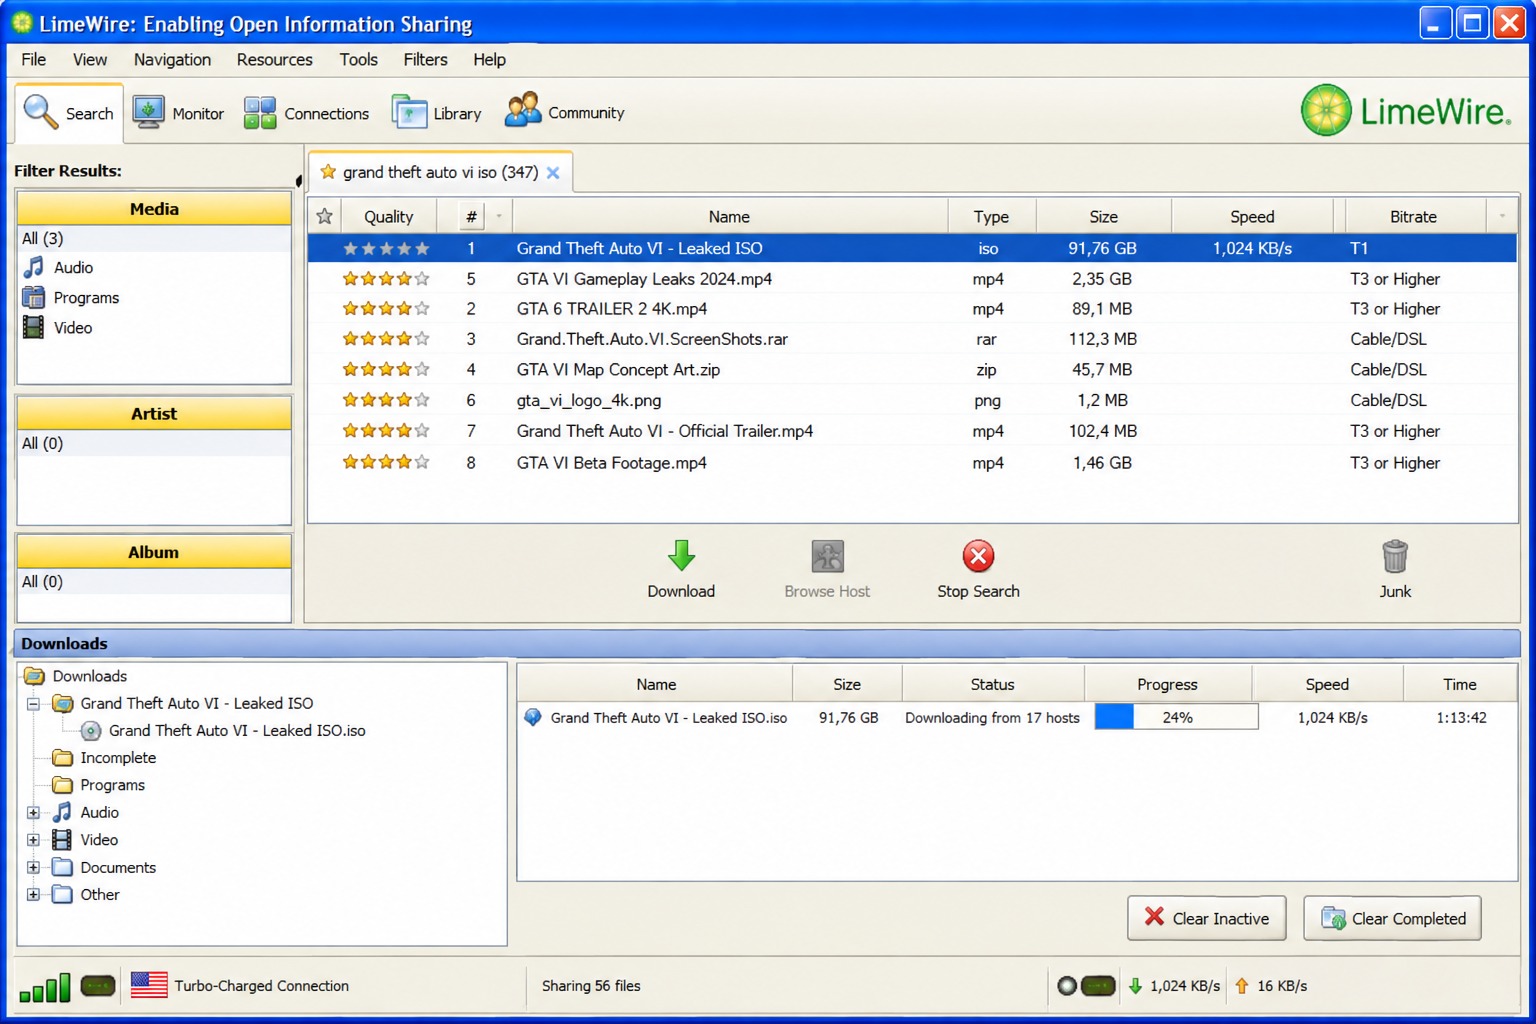This screenshot has height=1024, width=1536.
Task: Expand the Documents tree node
Action: [x=33, y=868]
